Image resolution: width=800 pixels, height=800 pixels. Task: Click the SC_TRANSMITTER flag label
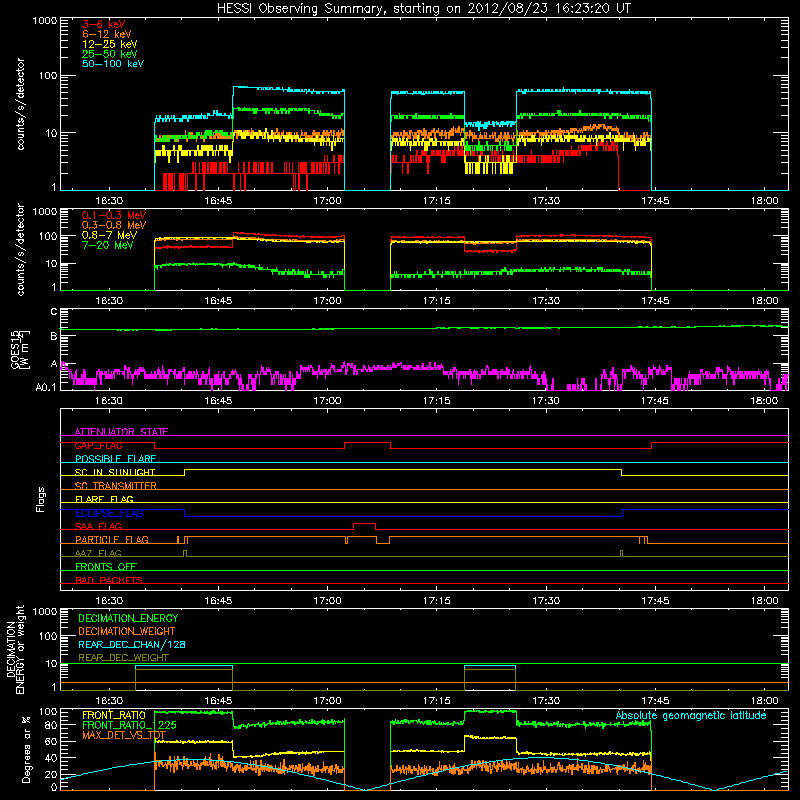115,486
